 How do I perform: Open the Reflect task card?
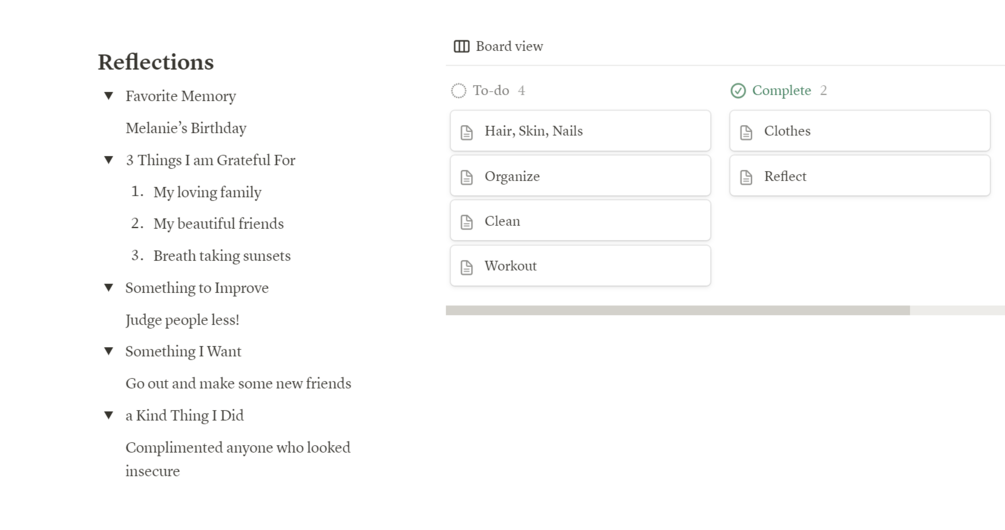(860, 176)
